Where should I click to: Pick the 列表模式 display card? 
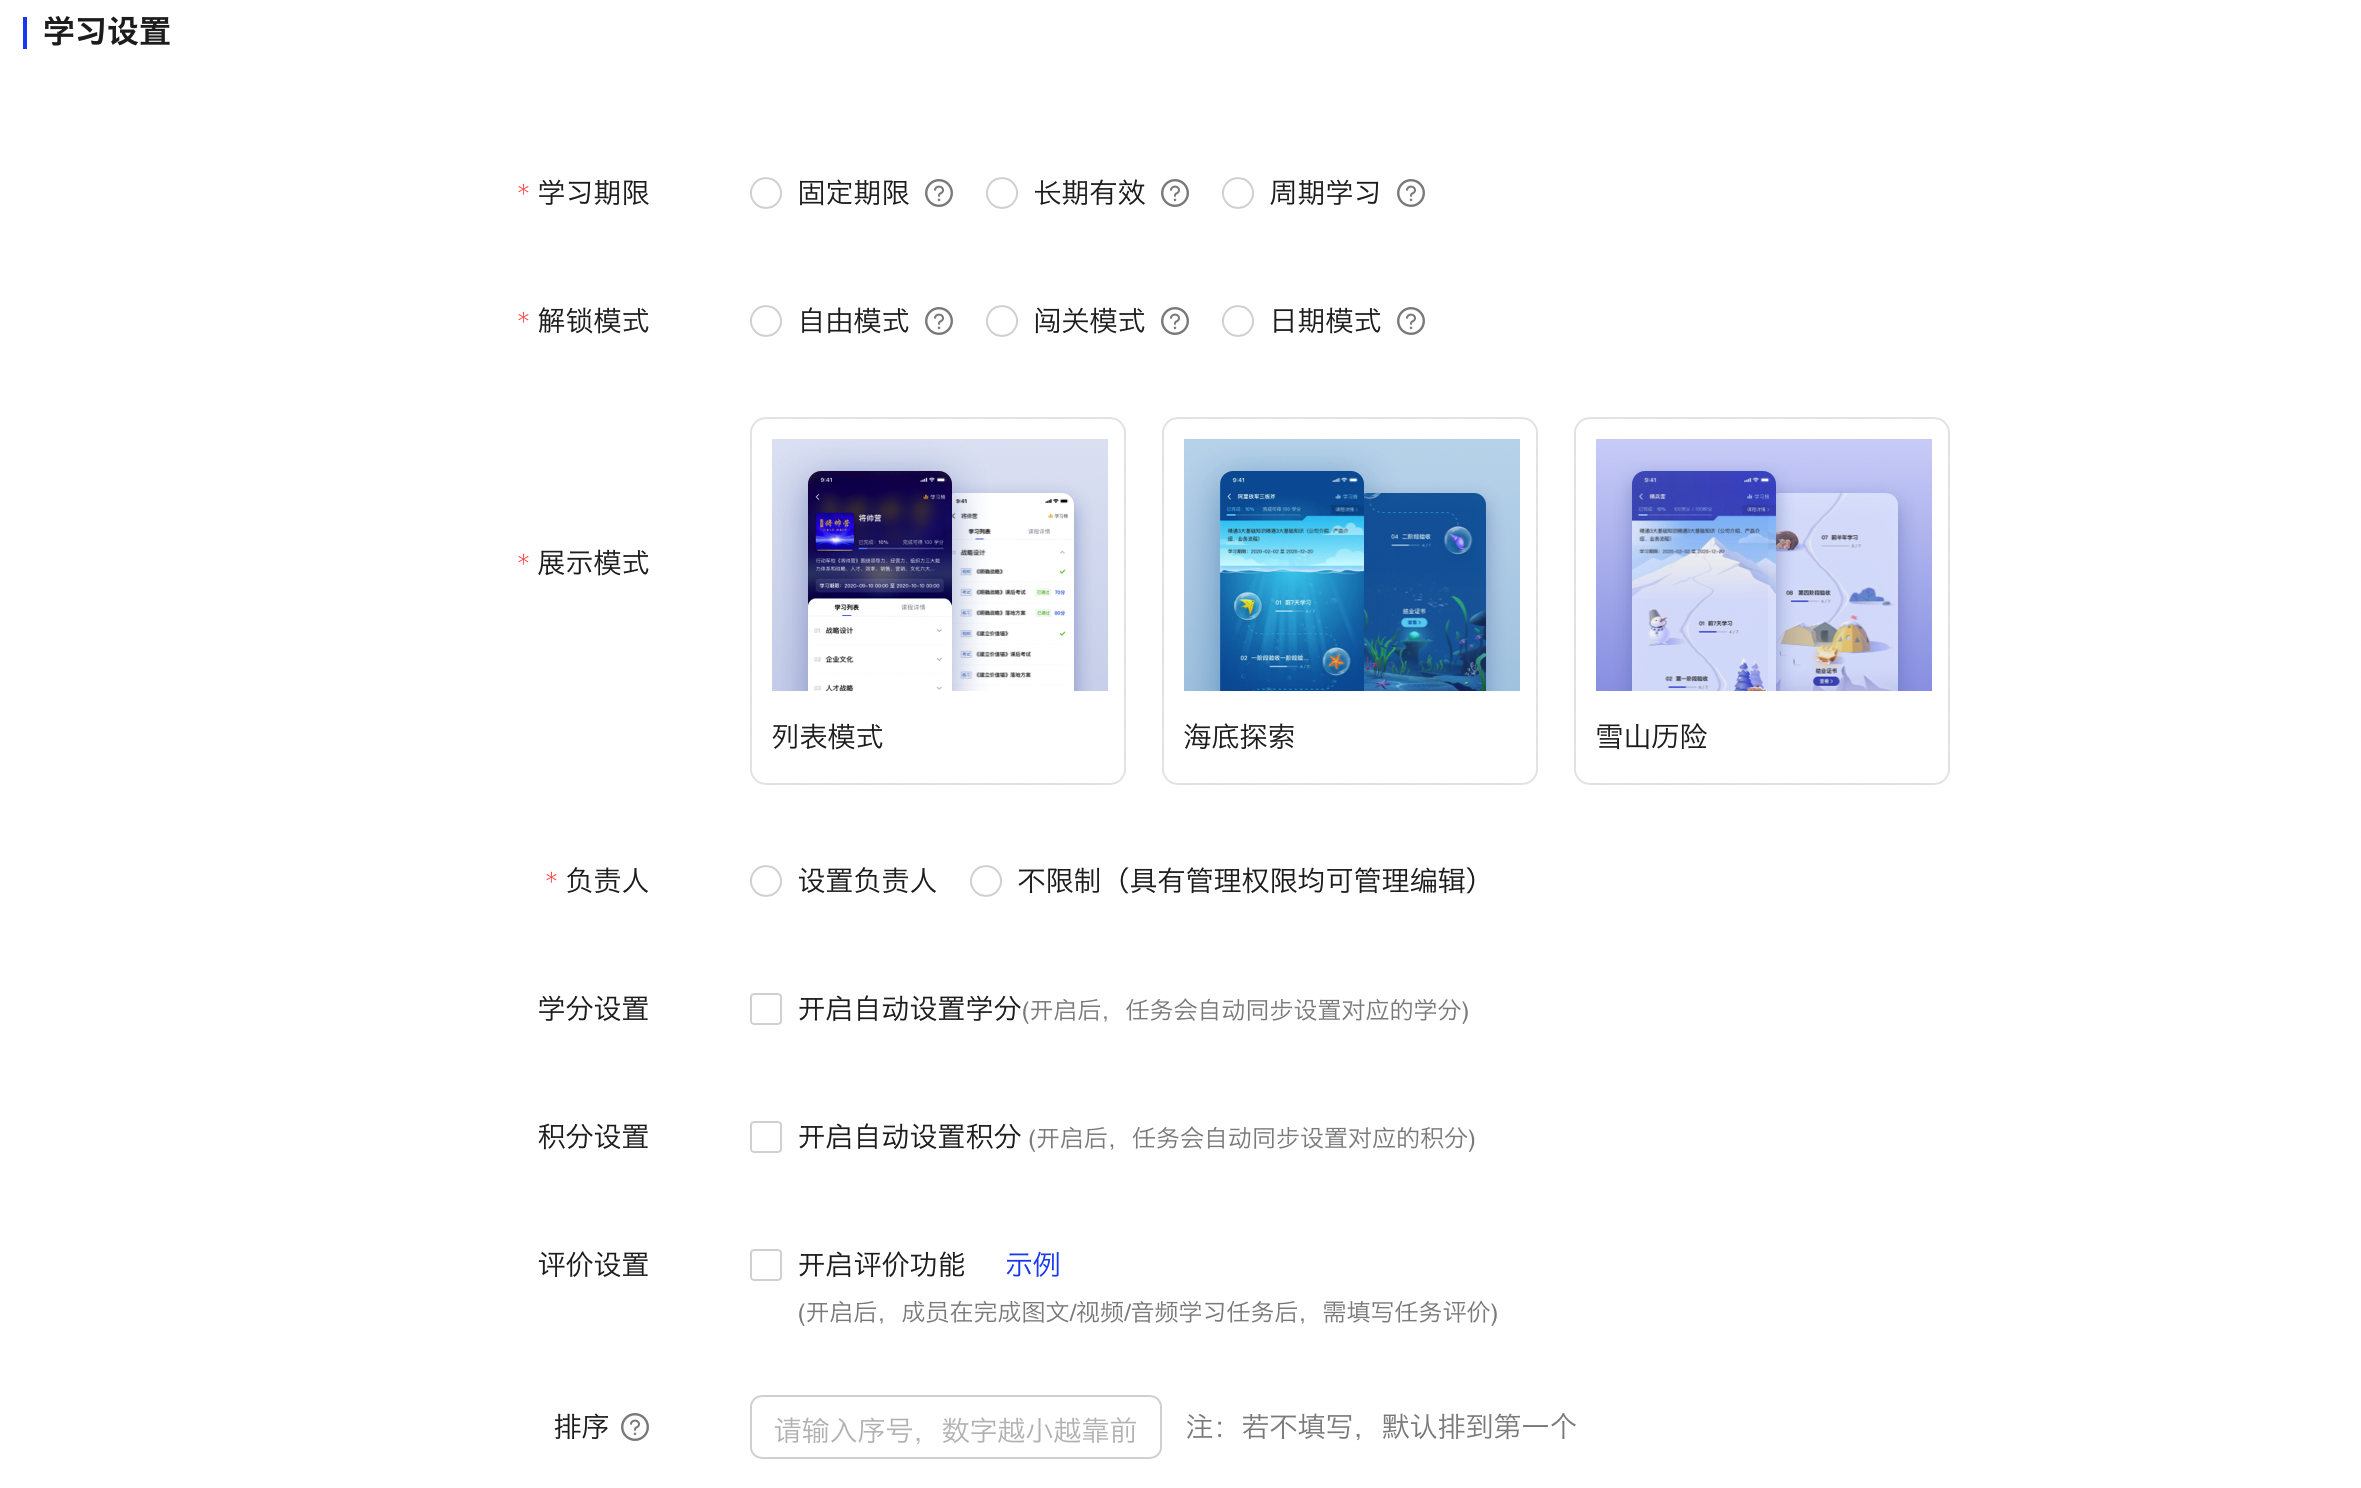tap(938, 601)
